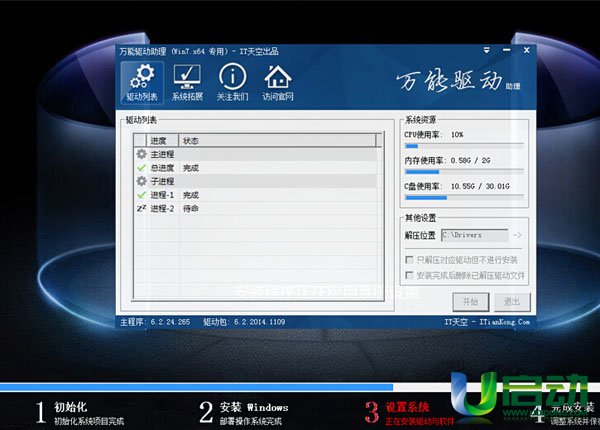Click the 内存使用率 0.58G / 2G value
The height and width of the screenshot is (430, 600).
pyautogui.click(x=470, y=161)
